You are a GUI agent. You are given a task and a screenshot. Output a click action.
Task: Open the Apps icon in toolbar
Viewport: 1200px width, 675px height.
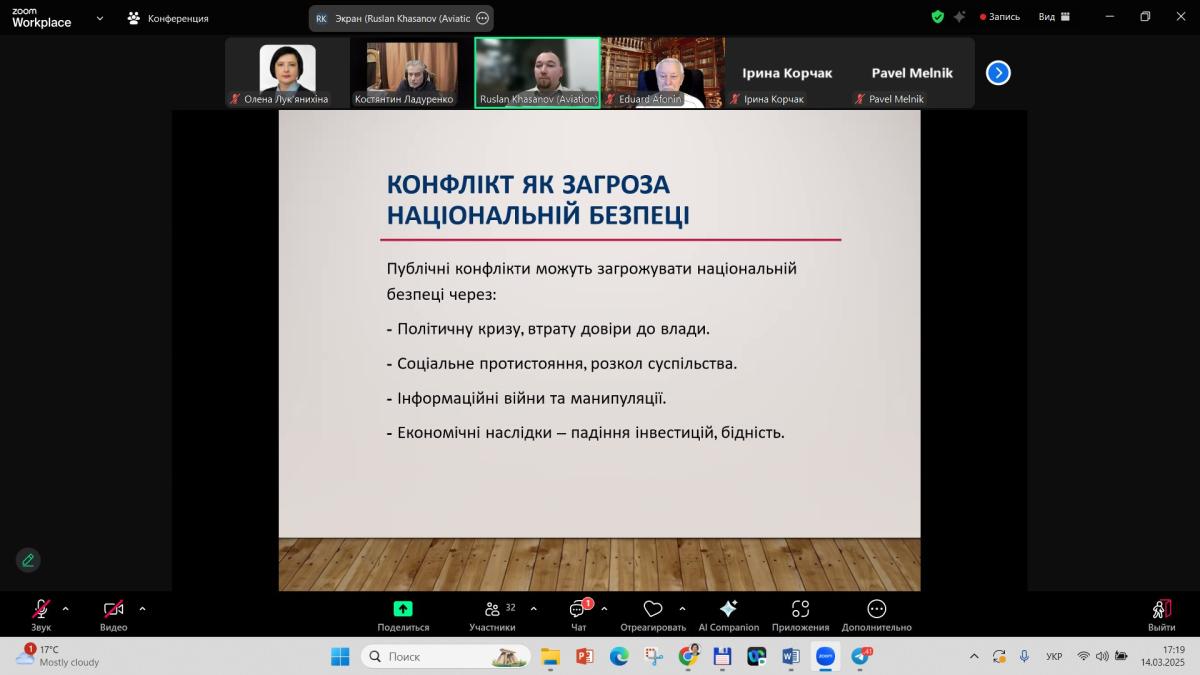(800, 609)
